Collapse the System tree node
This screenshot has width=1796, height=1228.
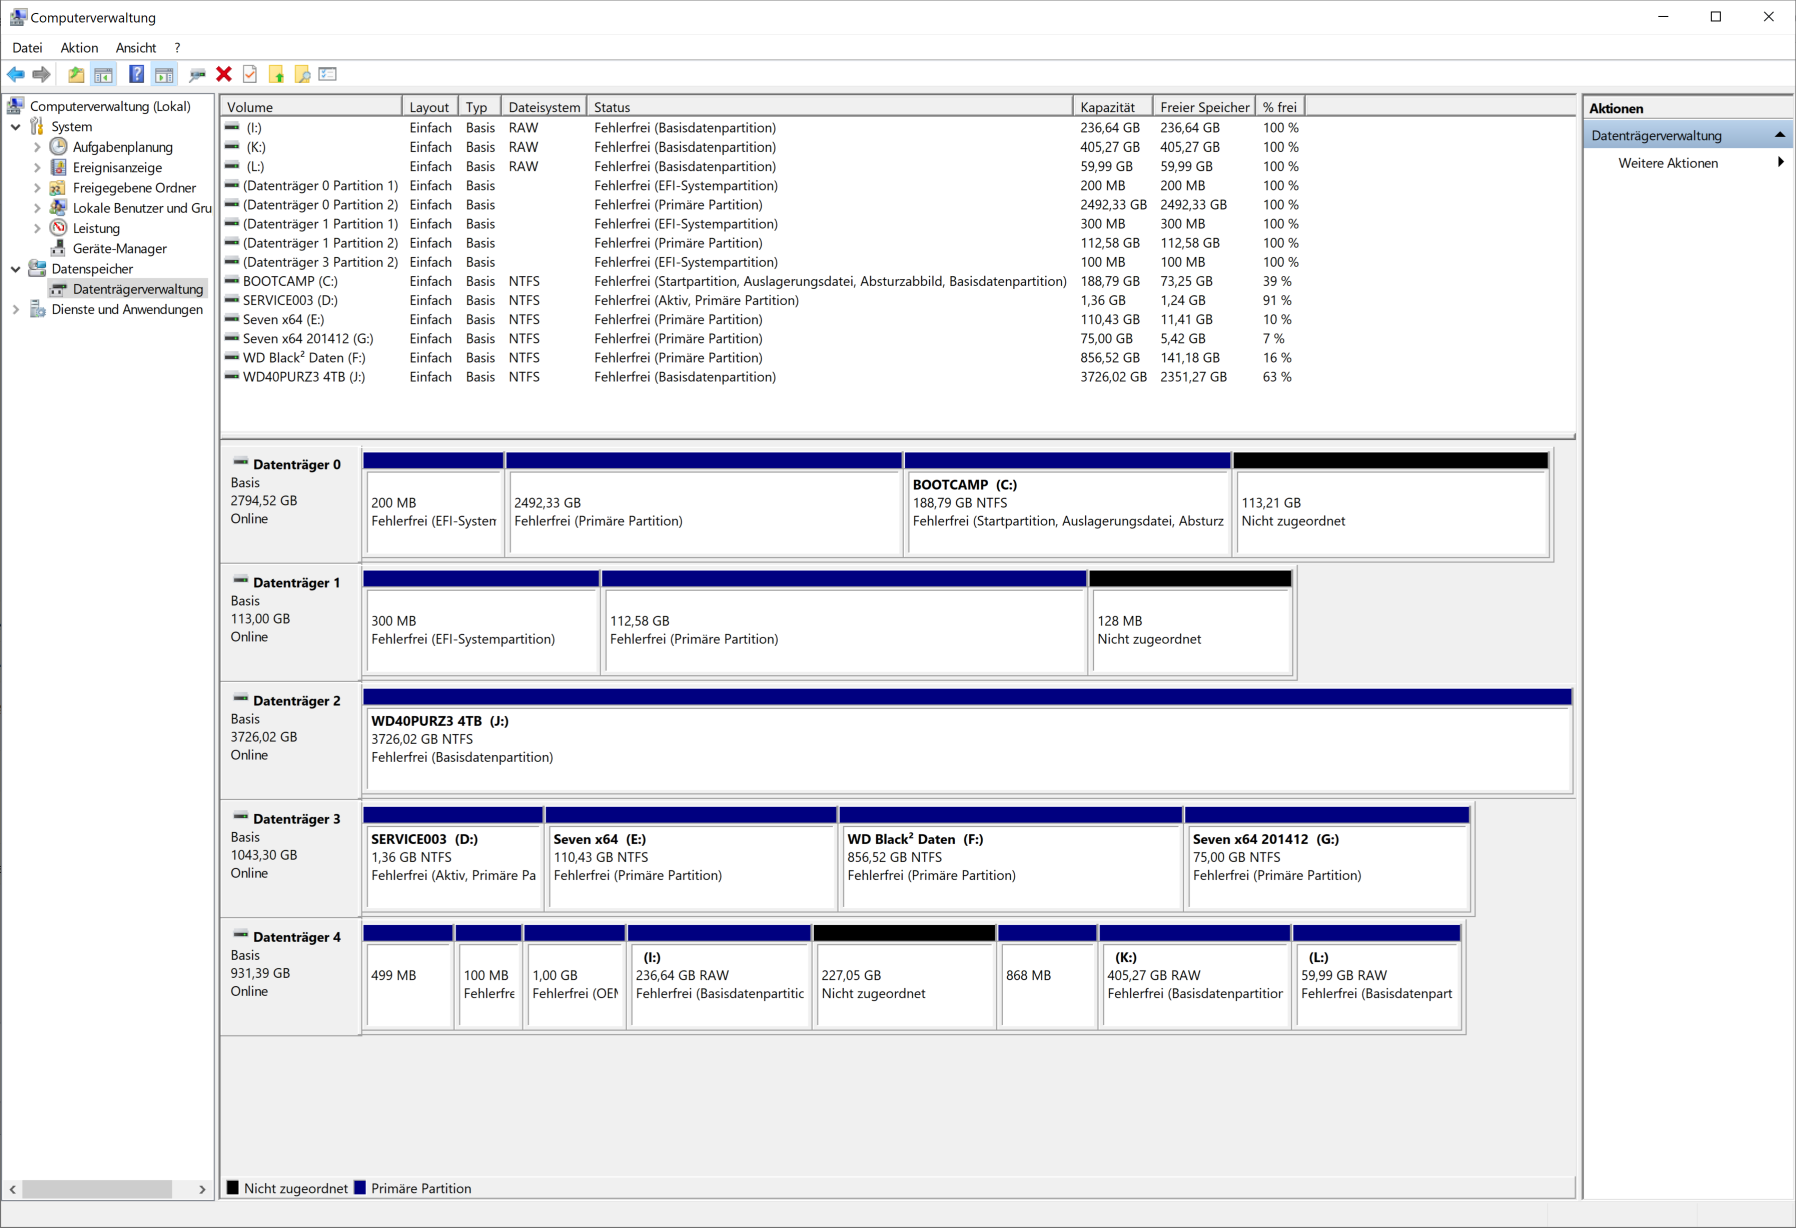[15, 127]
